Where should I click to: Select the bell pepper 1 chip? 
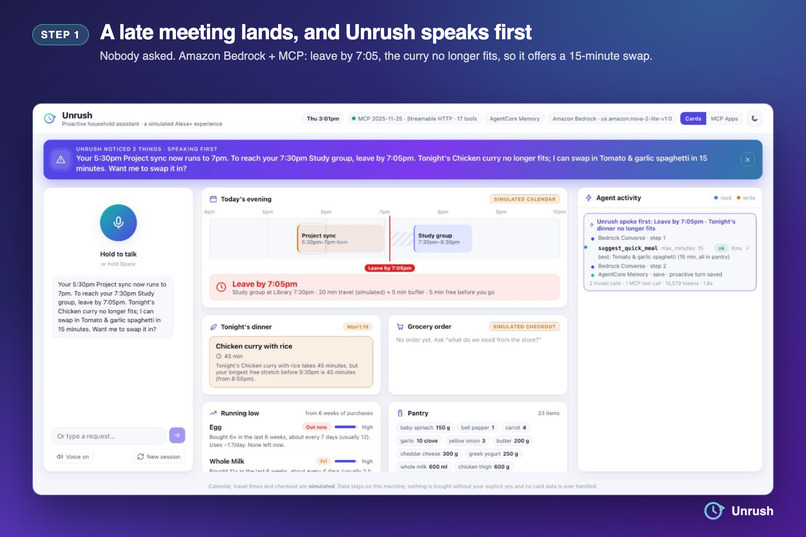pyautogui.click(x=478, y=428)
